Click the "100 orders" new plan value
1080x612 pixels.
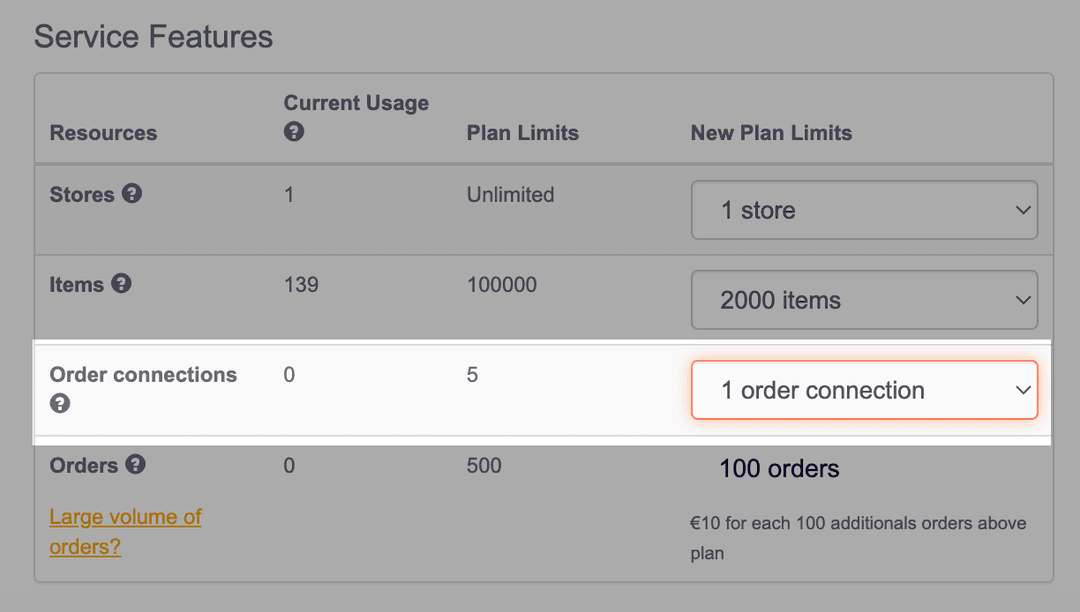coord(779,468)
